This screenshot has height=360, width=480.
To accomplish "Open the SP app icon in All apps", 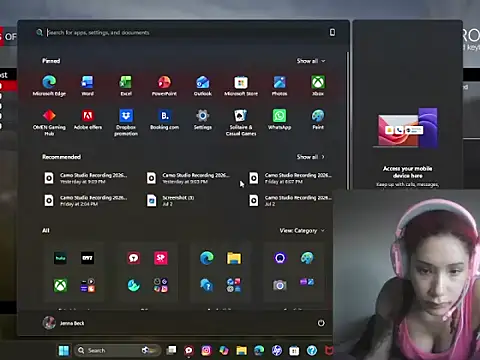I will point(161,258).
